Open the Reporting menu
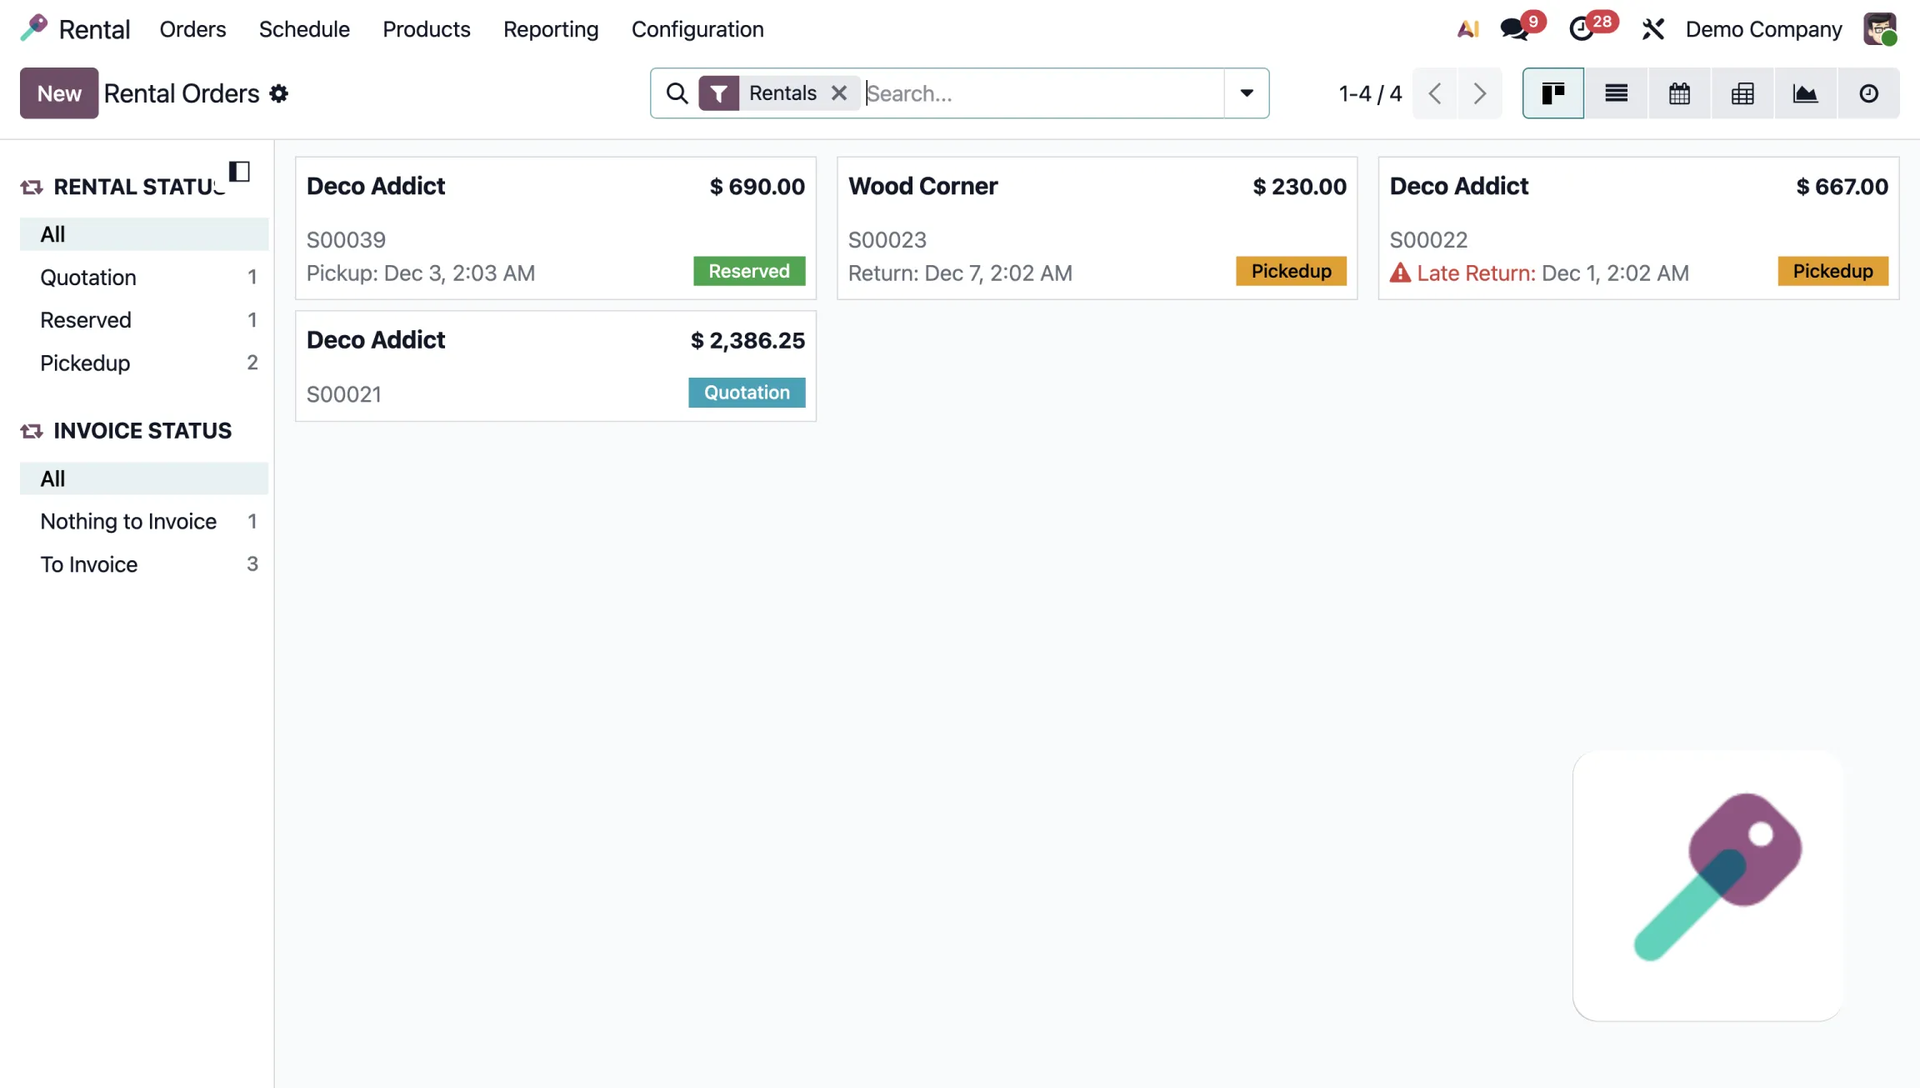Image resolution: width=1920 pixels, height=1088 pixels. click(551, 29)
